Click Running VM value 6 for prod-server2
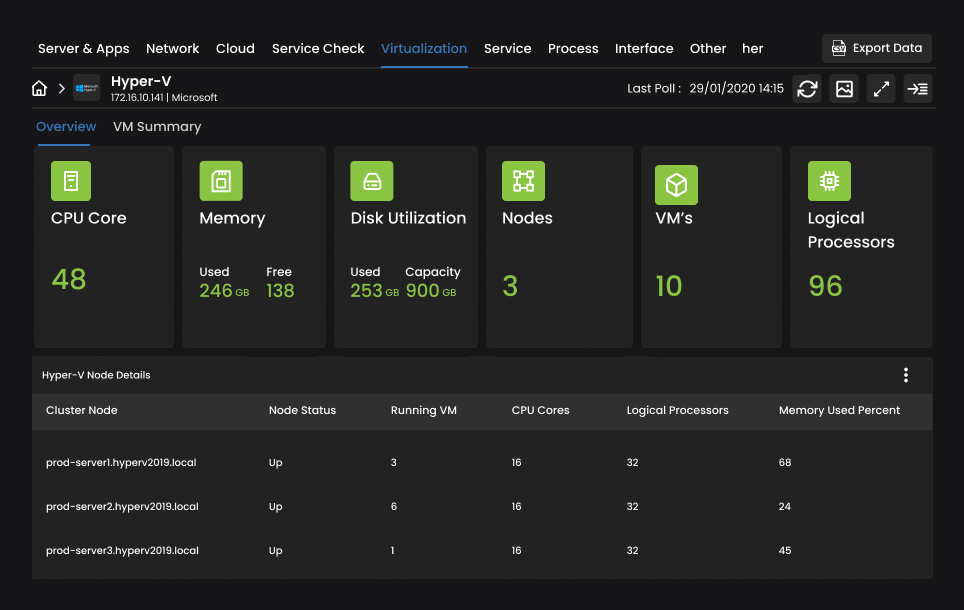Viewport: 964px width, 610px height. pyautogui.click(x=394, y=507)
